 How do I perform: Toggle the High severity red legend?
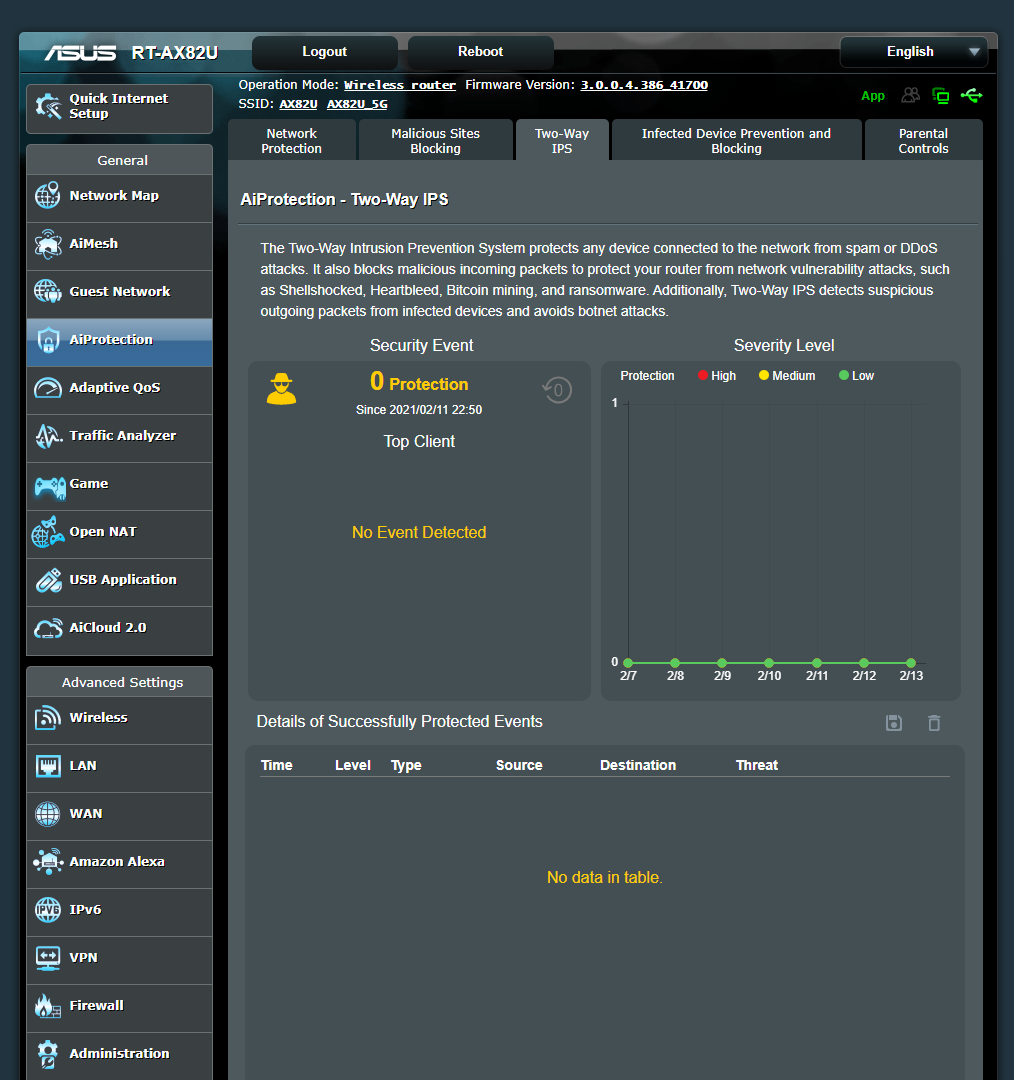(x=716, y=375)
